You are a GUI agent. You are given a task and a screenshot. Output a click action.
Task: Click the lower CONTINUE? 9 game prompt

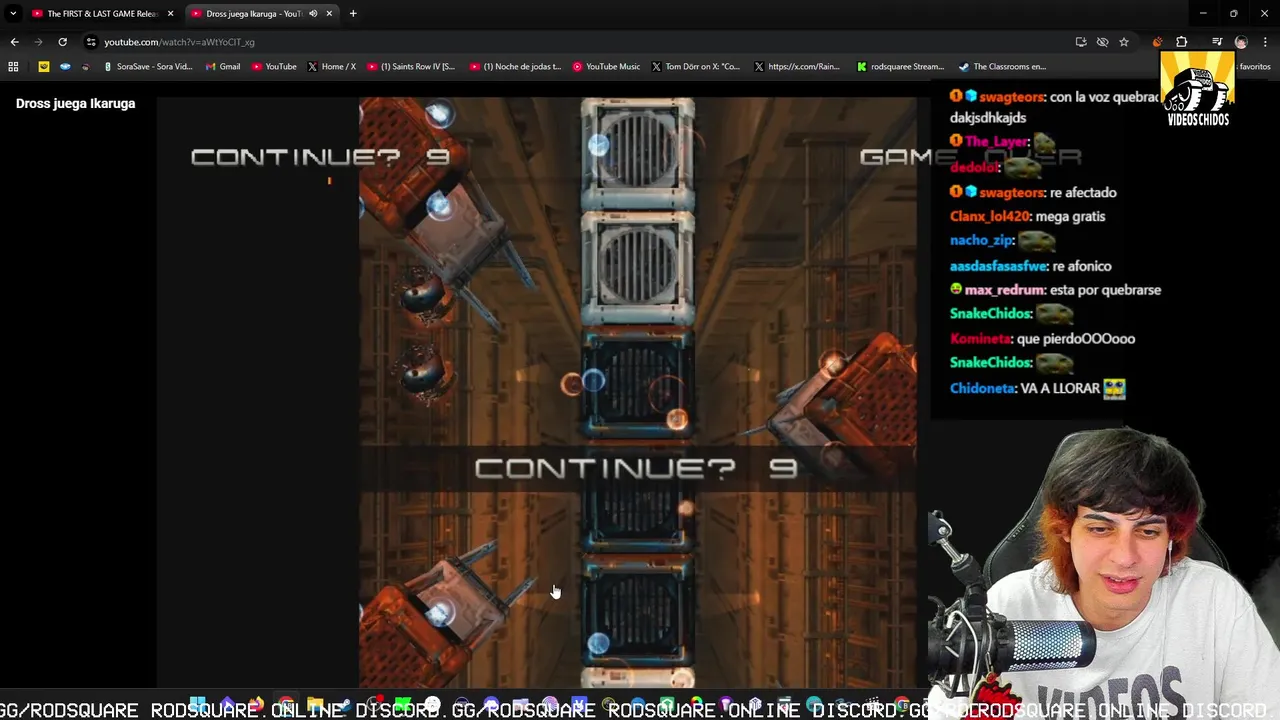636,468
